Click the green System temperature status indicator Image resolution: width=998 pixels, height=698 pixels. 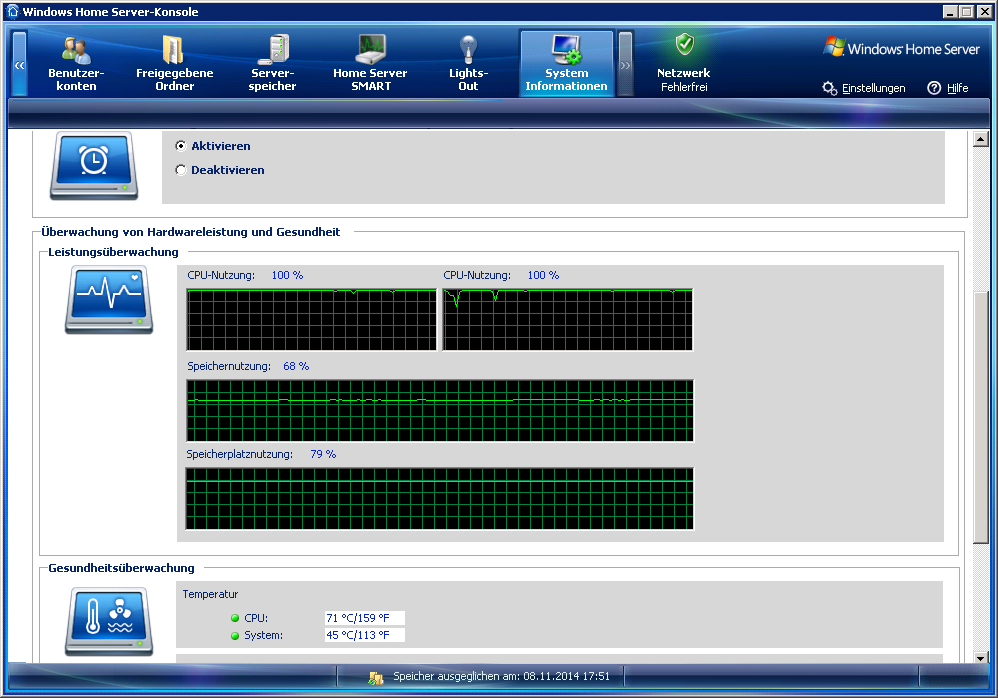pos(235,636)
